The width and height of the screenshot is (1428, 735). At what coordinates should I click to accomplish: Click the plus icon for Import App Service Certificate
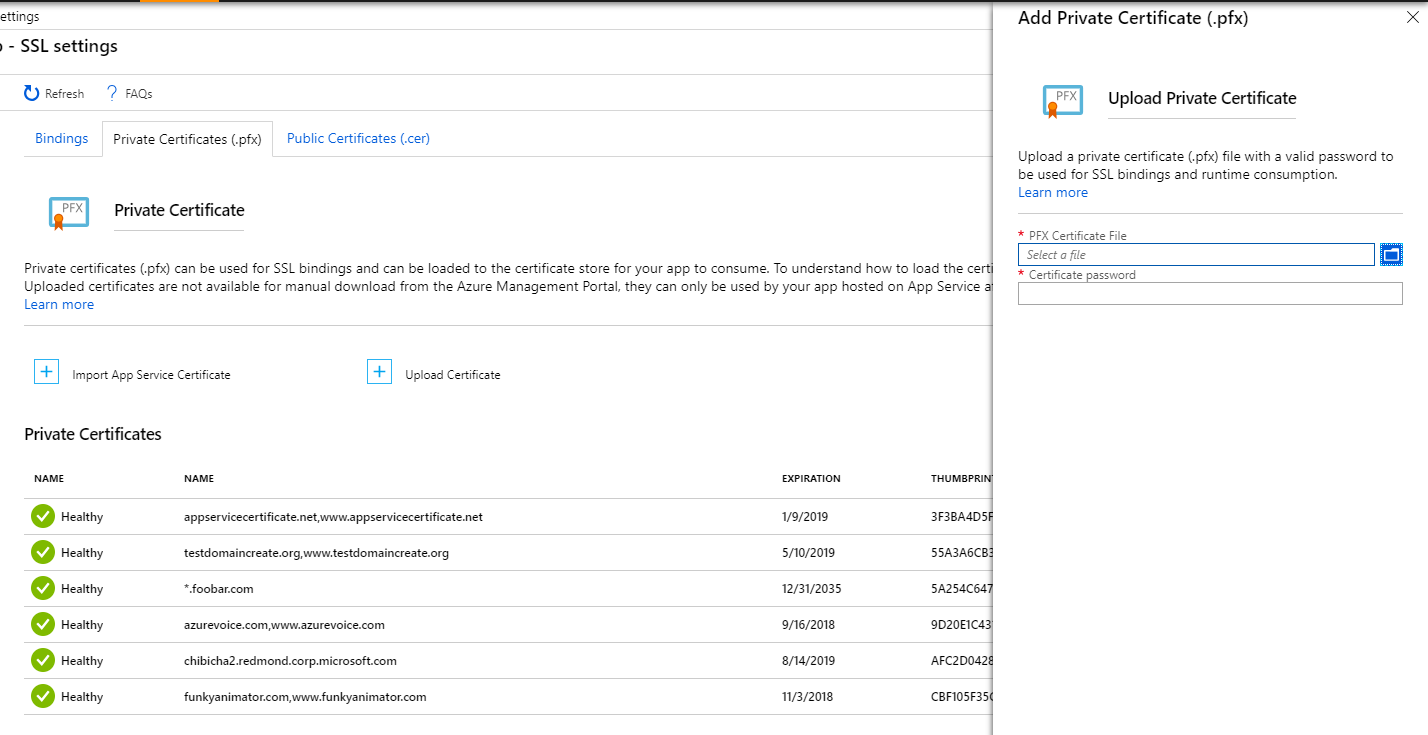46,372
